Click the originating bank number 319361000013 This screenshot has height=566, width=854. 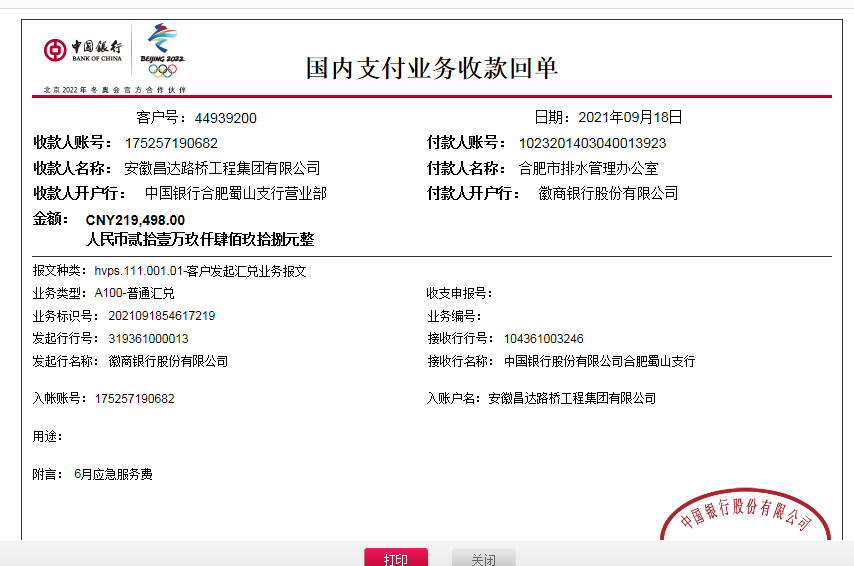[x=148, y=339]
